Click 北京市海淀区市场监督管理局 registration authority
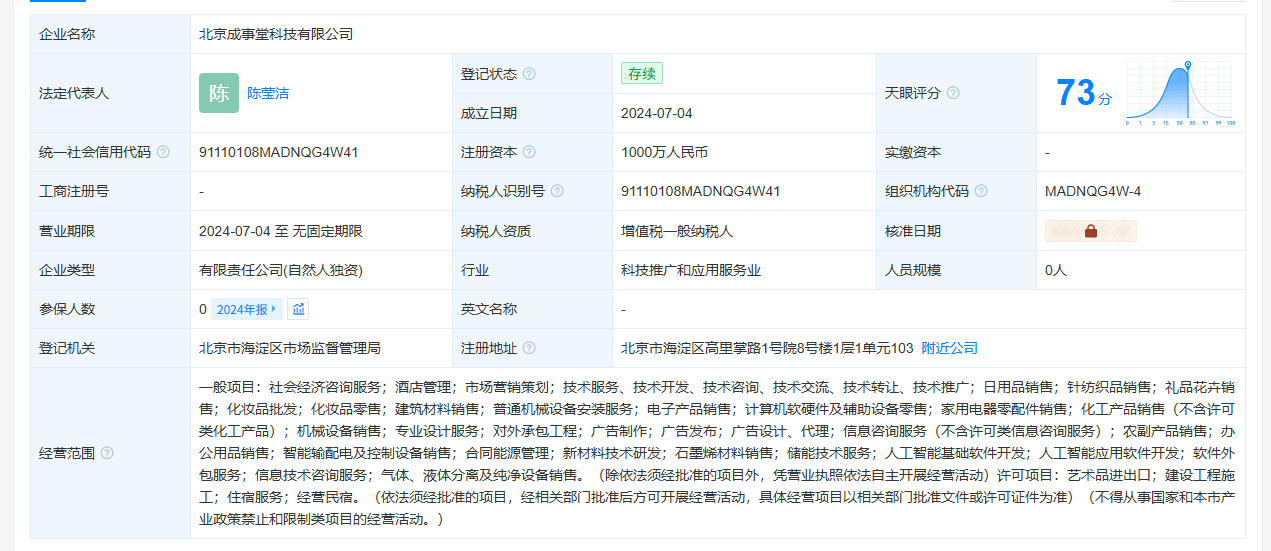Viewport: 1271px width, 551px height. click(290, 348)
